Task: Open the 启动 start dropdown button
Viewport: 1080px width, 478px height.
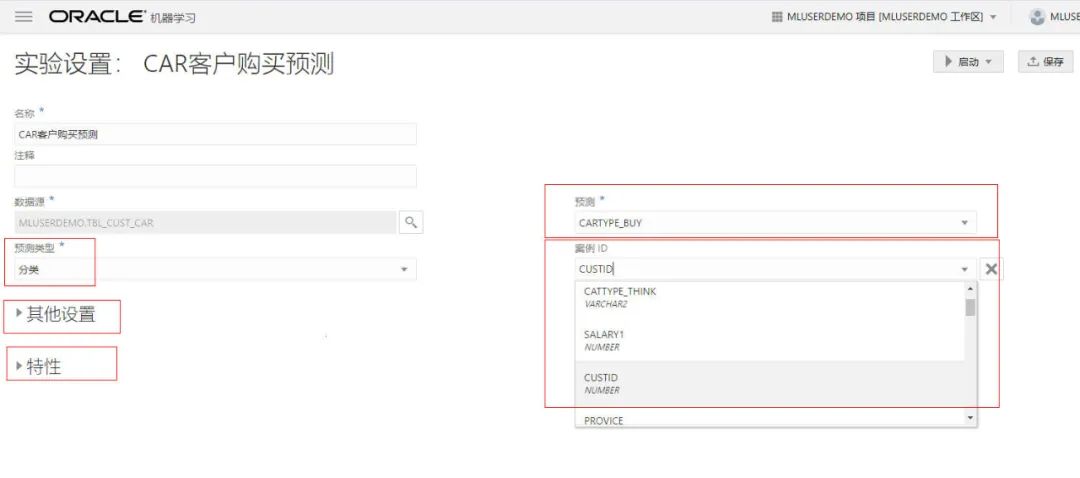Action: coord(968,62)
